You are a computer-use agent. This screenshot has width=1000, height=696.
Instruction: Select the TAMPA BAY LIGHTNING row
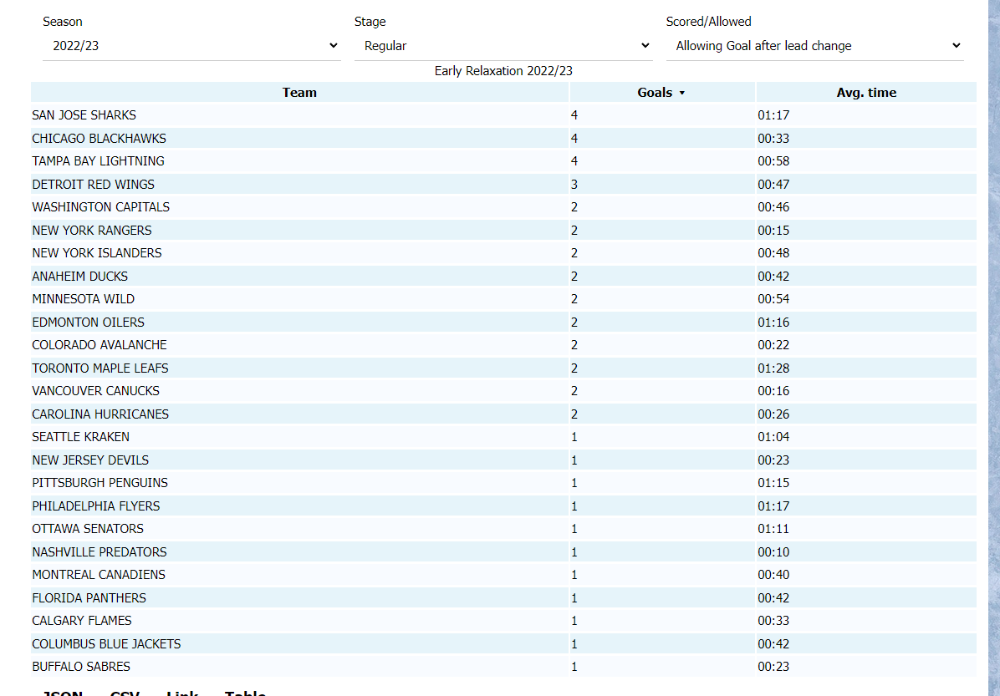[503, 161]
